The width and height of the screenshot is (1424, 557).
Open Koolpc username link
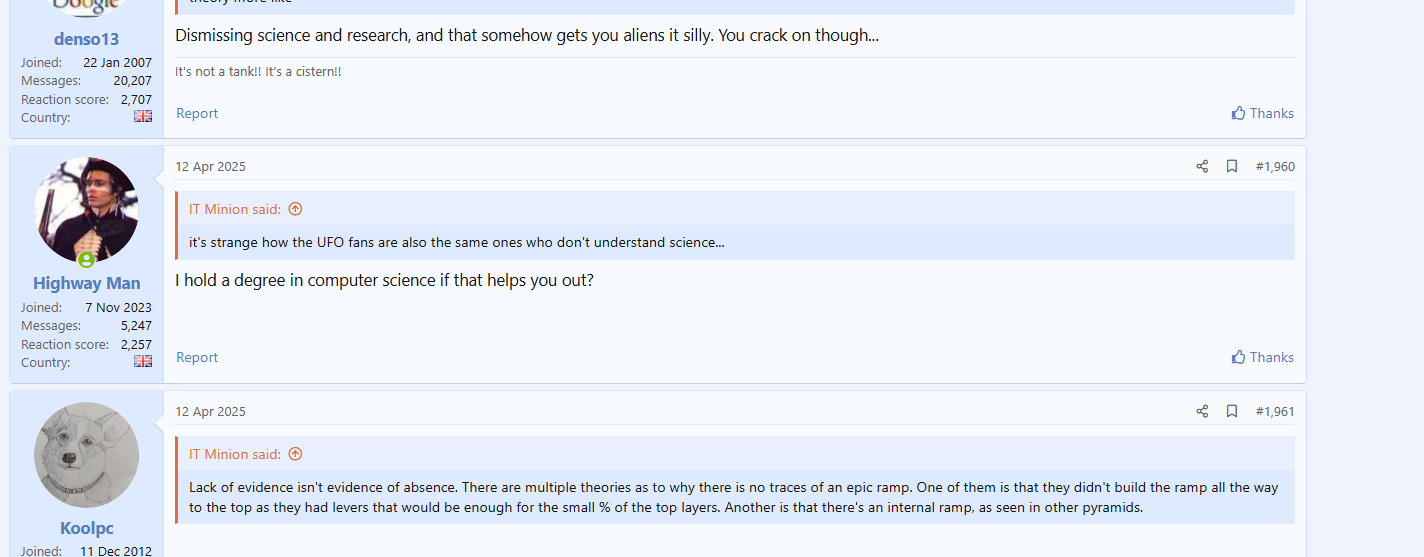tap(87, 528)
